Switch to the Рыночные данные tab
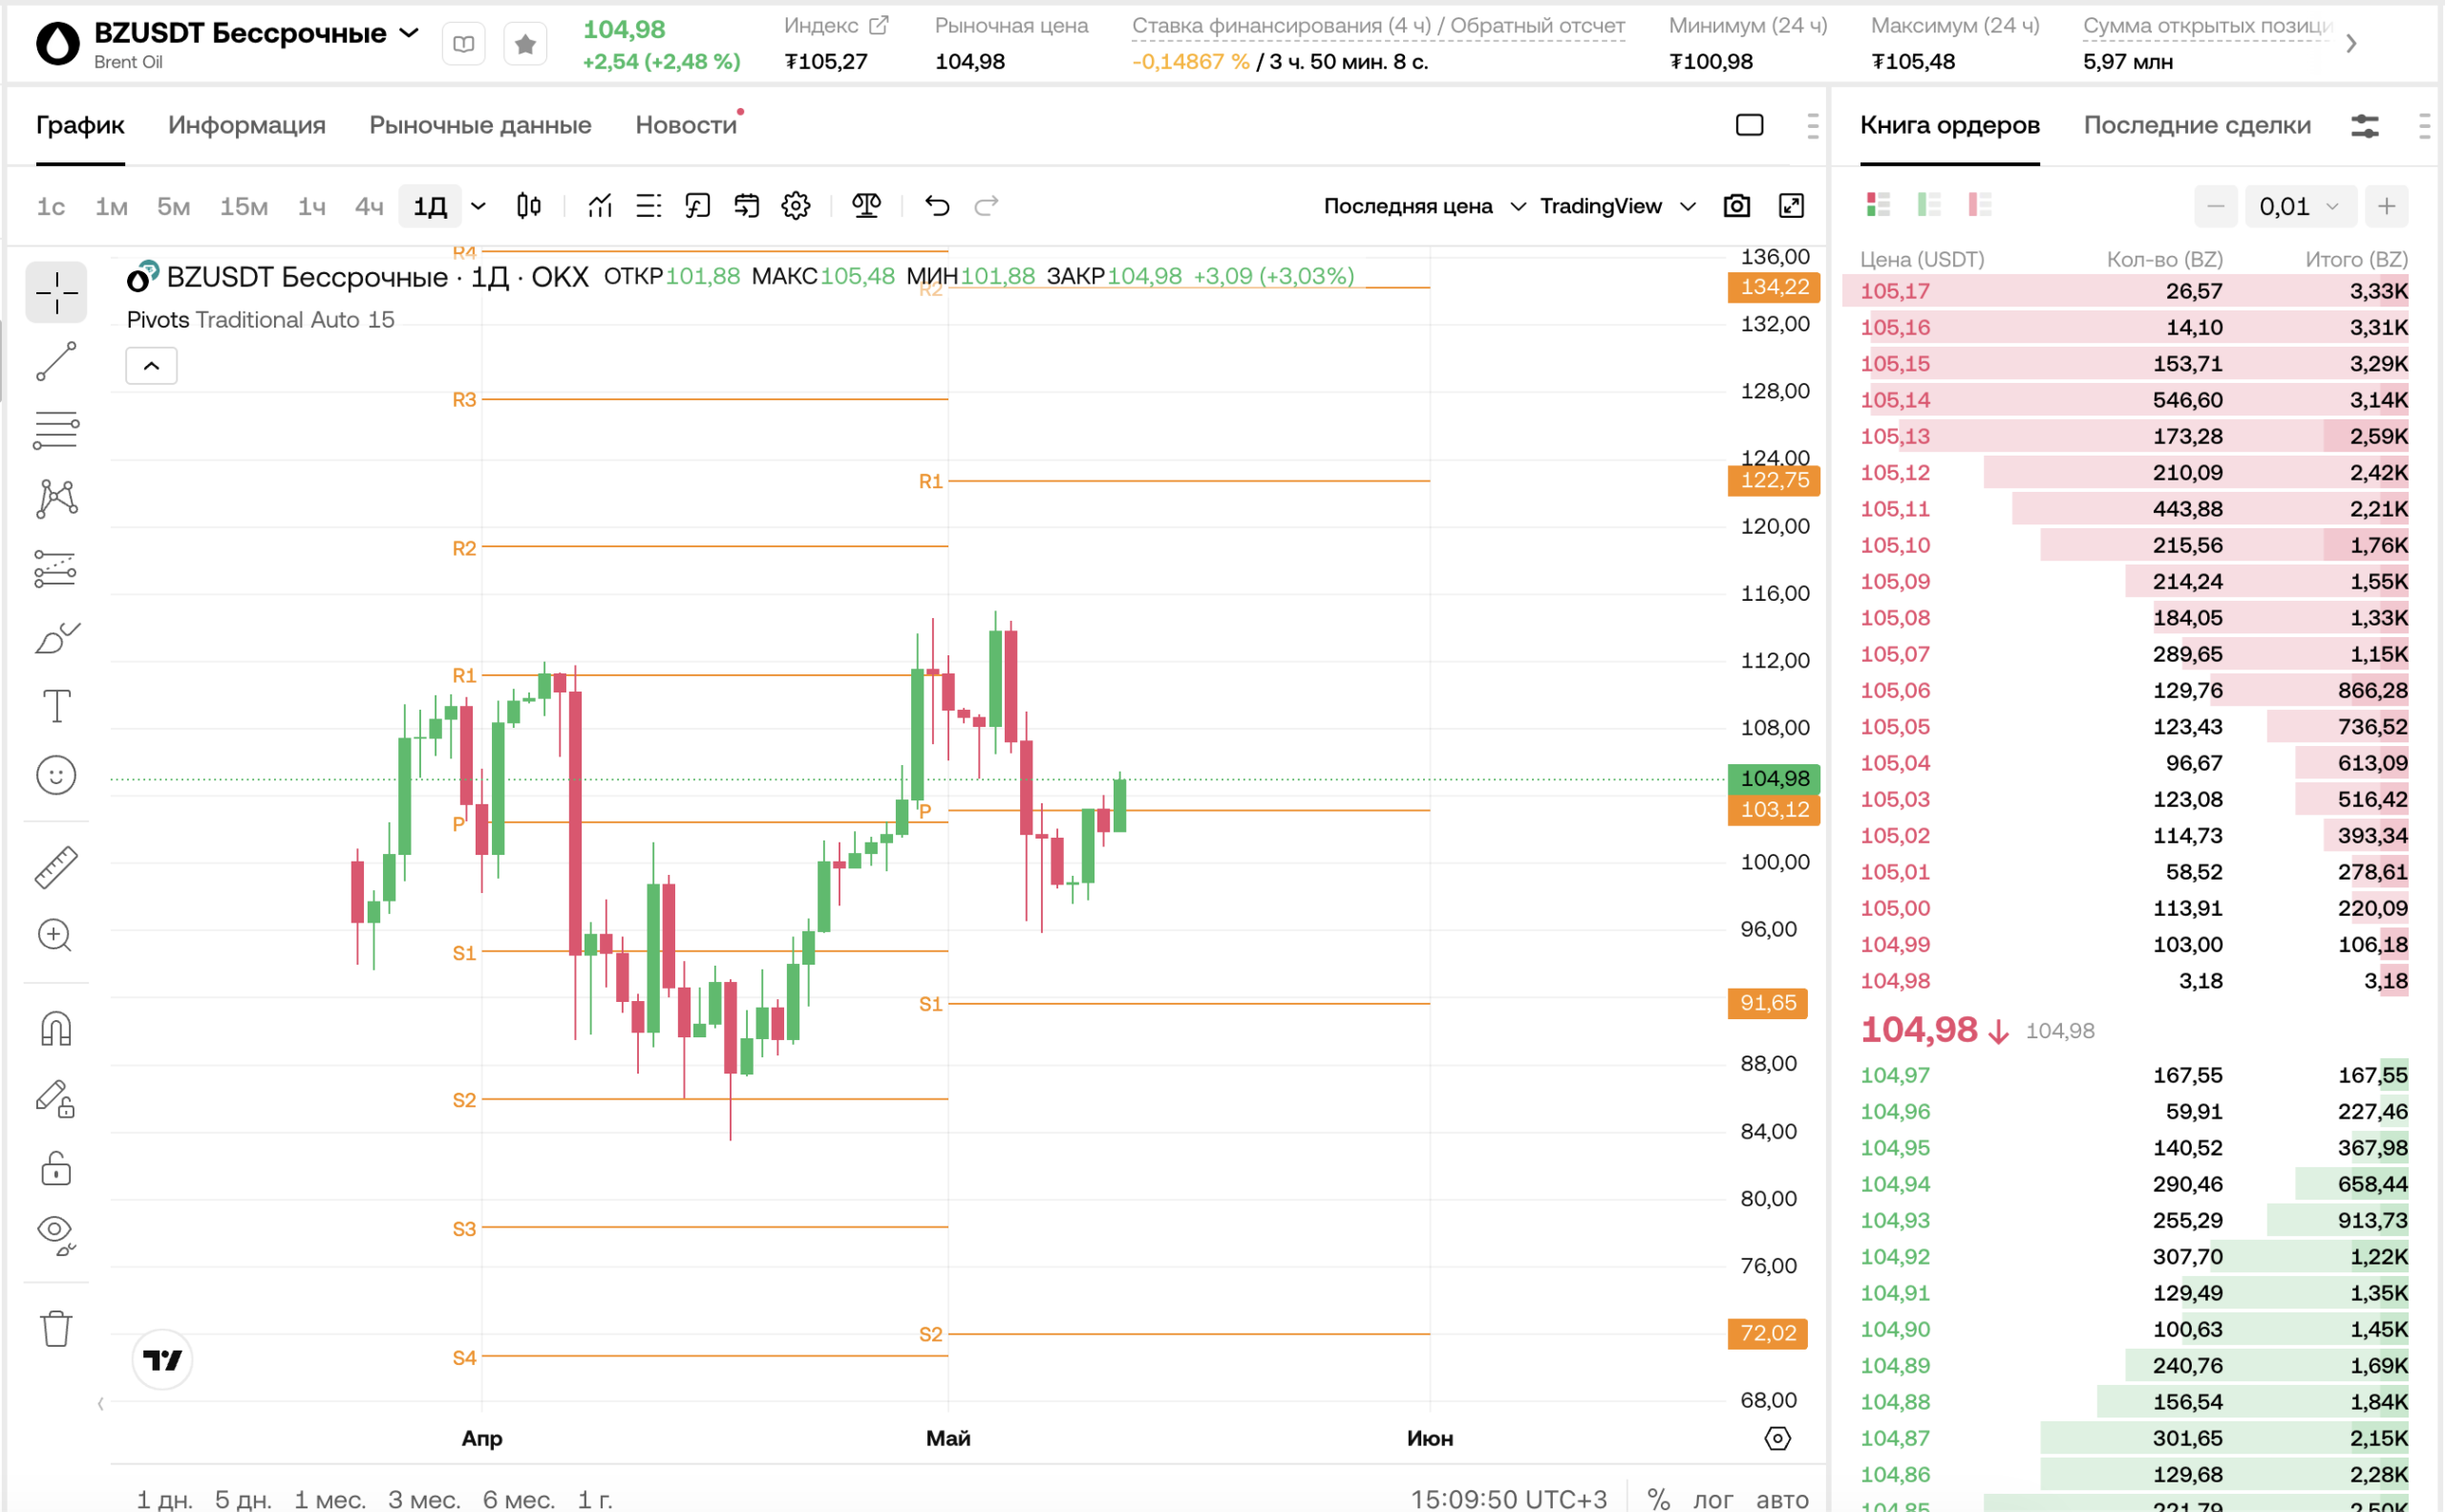Screen dimensions: 2445x1512 click(x=480, y=125)
